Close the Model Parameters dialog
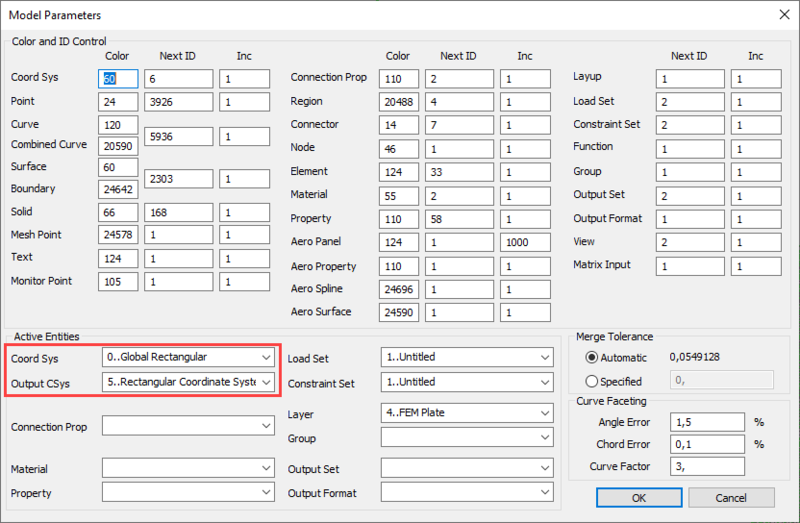Viewport: 800px width, 523px height. tap(784, 15)
